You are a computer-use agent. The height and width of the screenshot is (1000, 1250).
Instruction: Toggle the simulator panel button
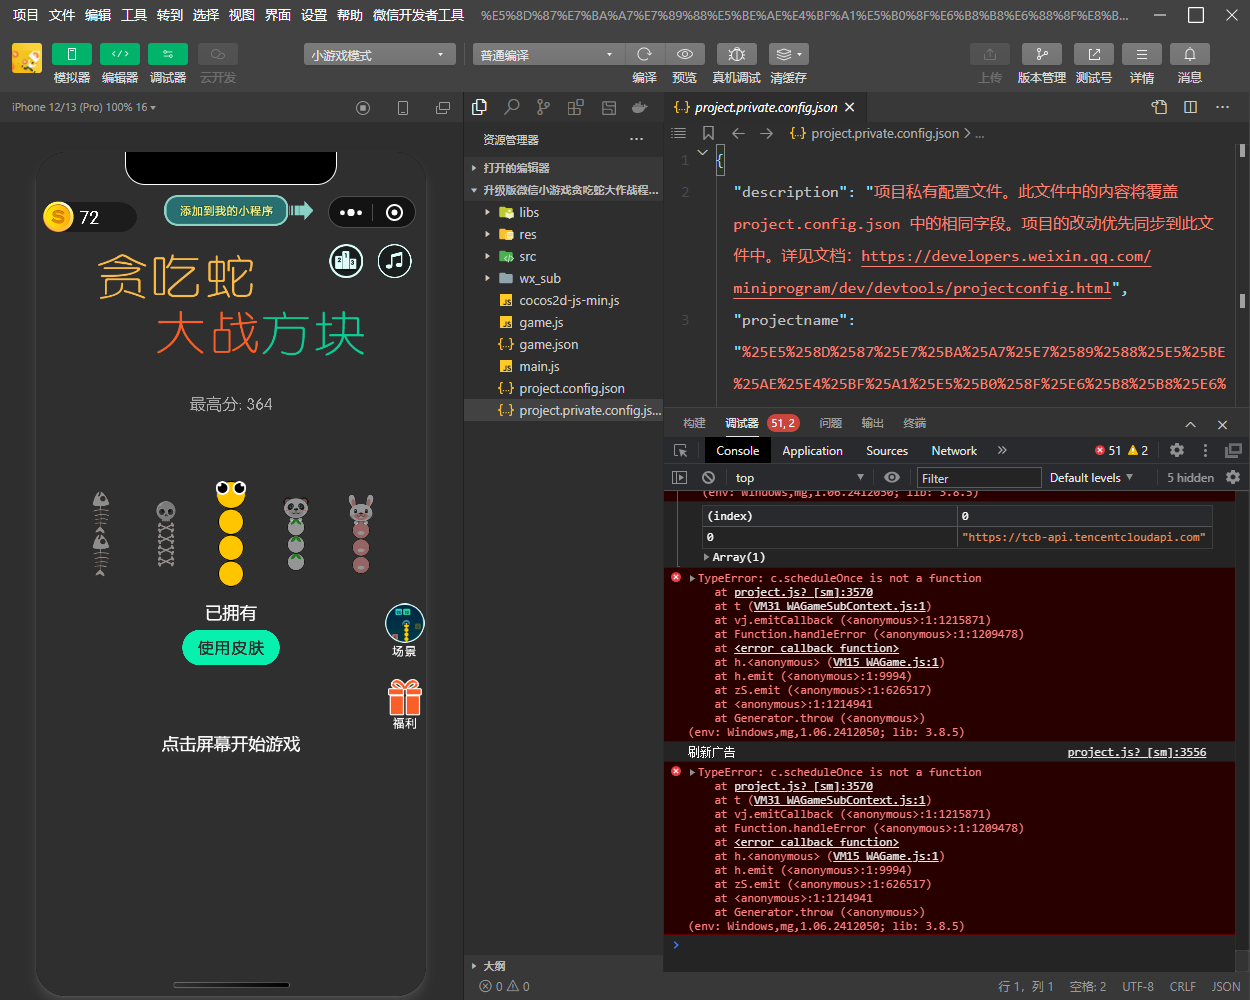tap(71, 55)
